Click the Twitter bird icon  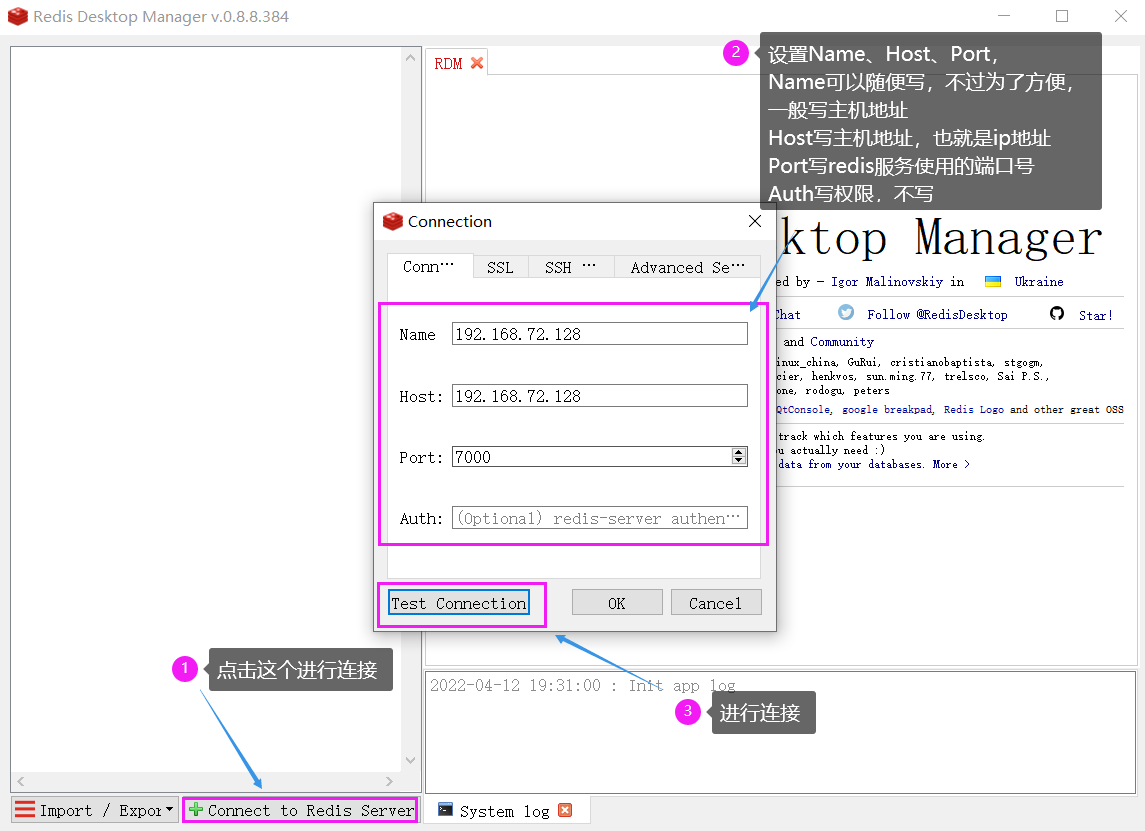846,313
